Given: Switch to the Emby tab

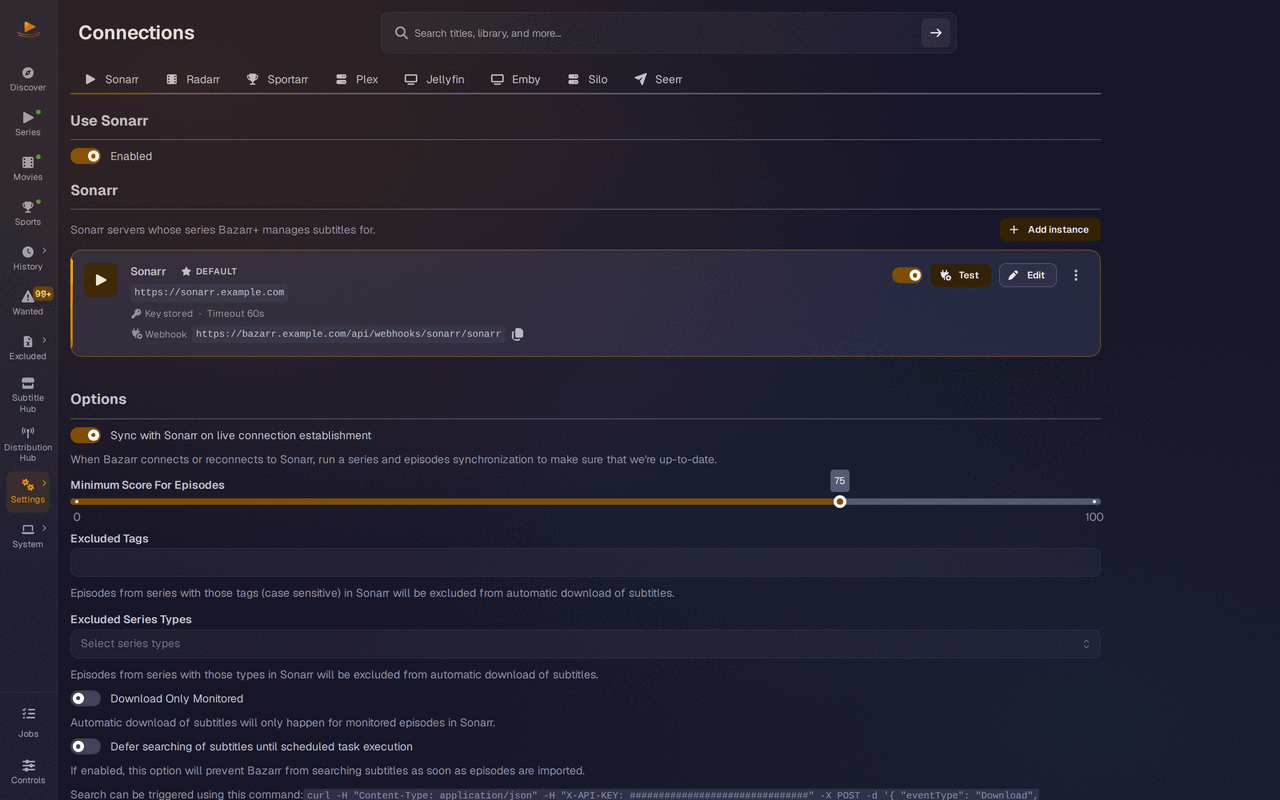Looking at the screenshot, I should 515,79.
